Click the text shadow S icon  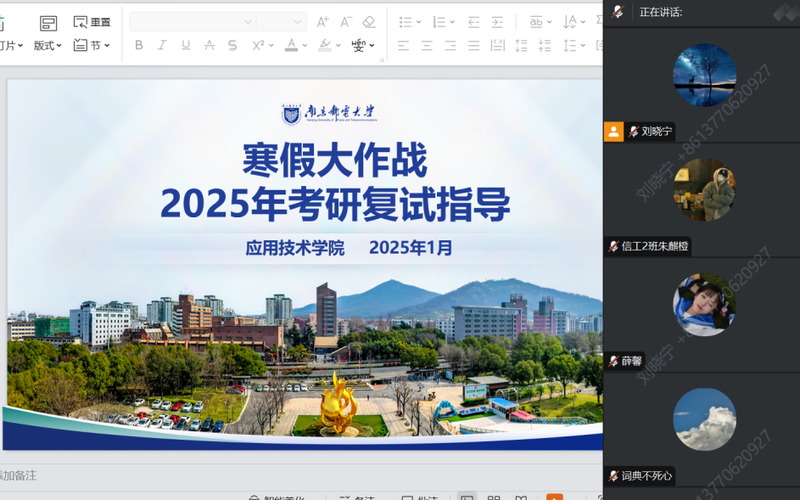coord(233,45)
